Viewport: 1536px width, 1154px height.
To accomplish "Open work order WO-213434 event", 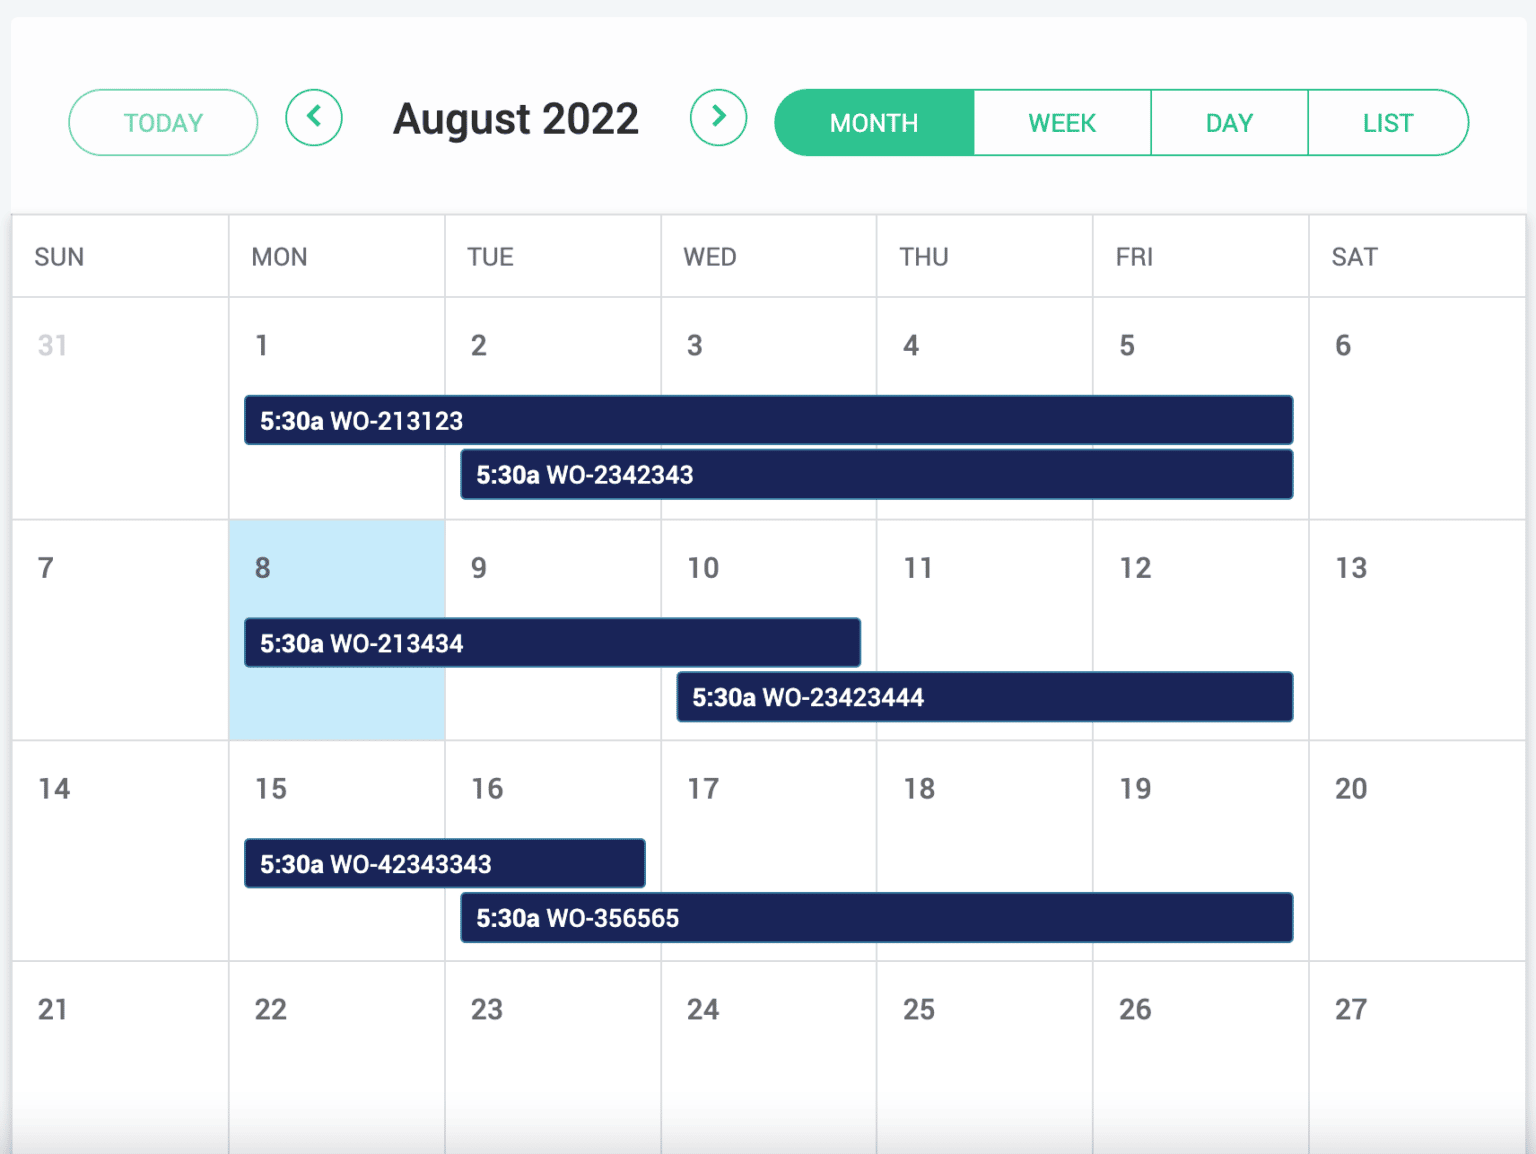I will coord(552,643).
